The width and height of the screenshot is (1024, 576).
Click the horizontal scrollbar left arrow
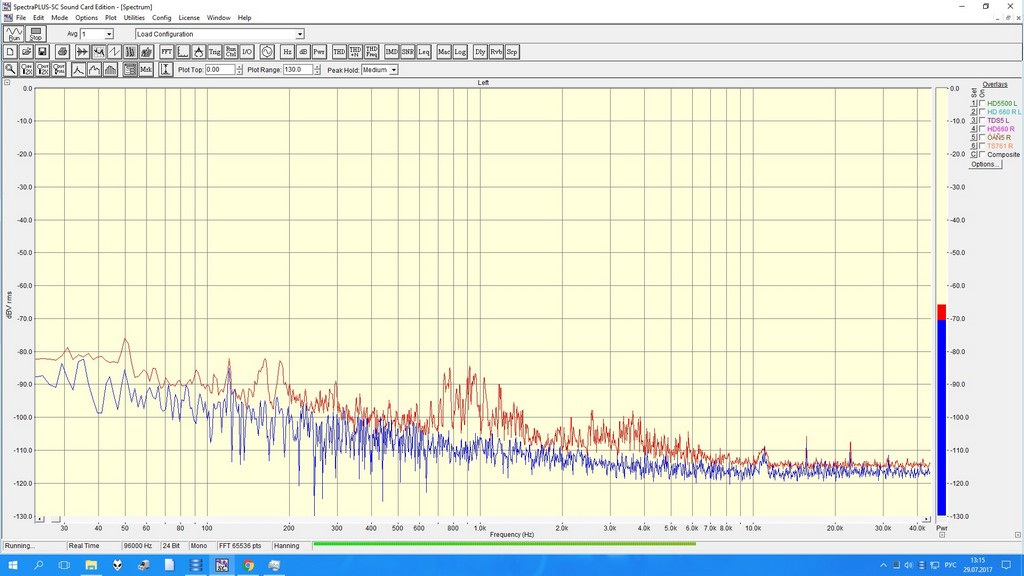tap(40, 519)
